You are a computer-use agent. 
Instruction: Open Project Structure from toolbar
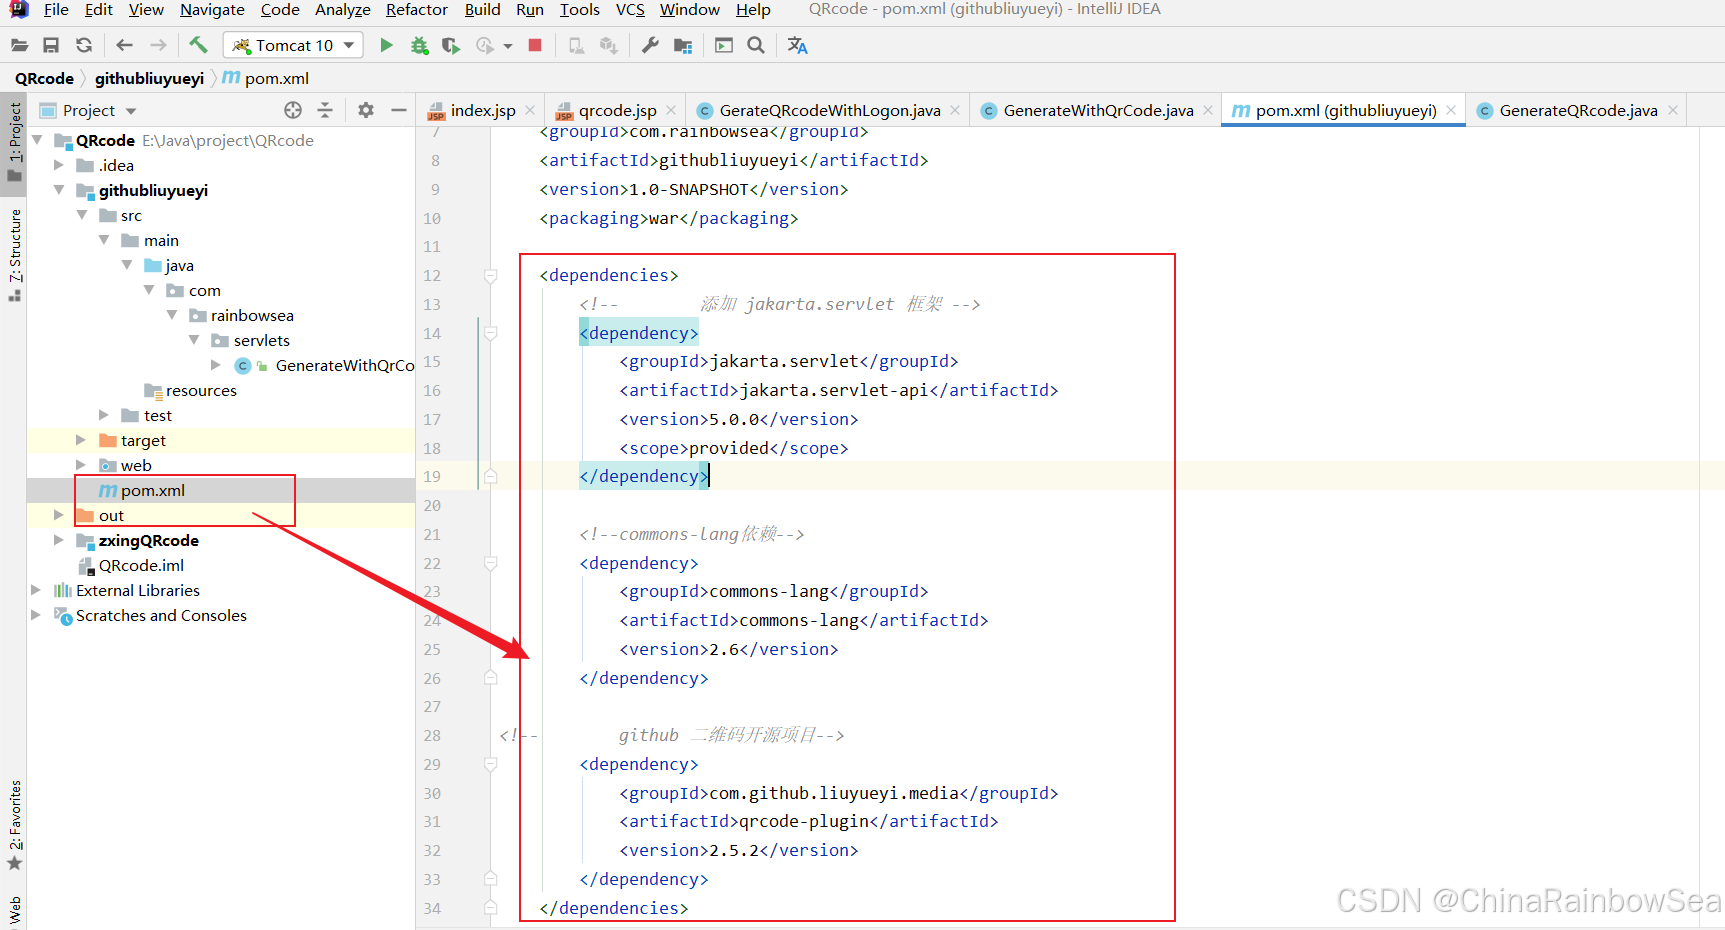tap(683, 45)
